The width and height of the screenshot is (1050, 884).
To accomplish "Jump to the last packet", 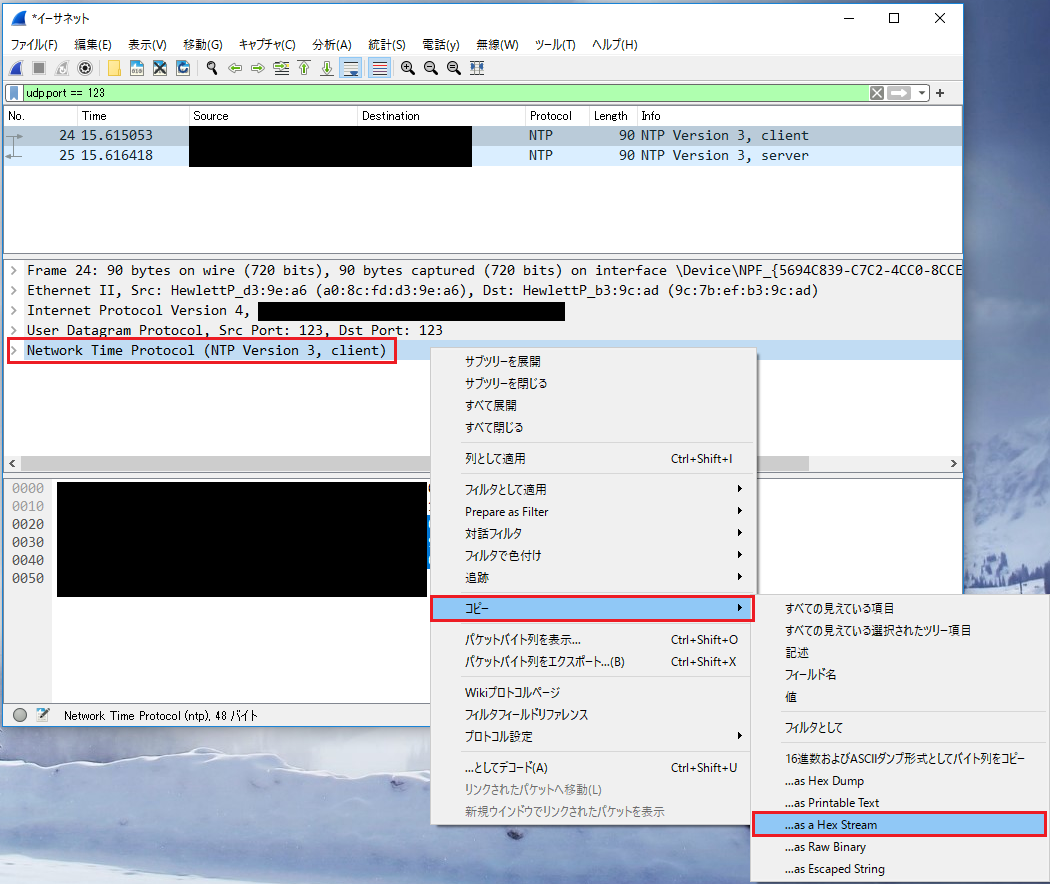I will [327, 68].
